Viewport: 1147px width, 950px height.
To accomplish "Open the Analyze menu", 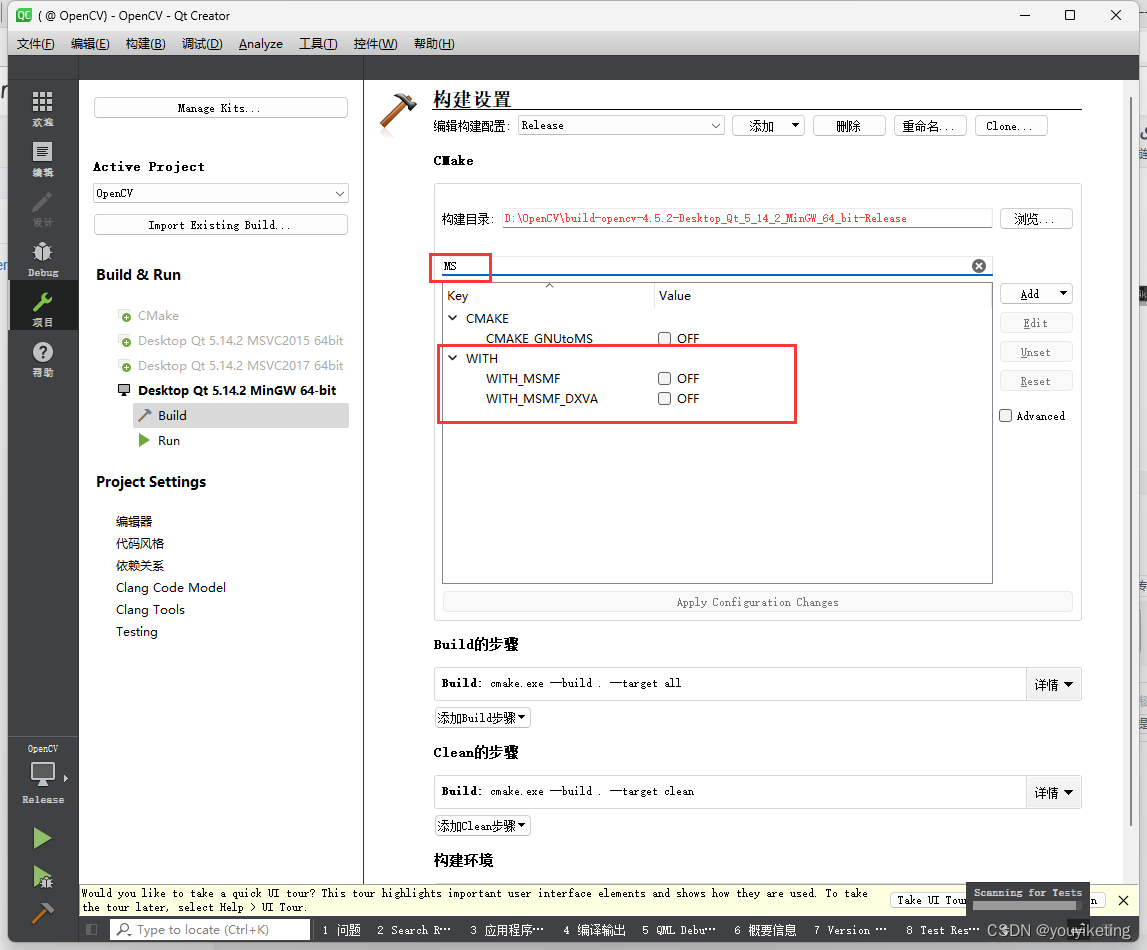I will [260, 44].
